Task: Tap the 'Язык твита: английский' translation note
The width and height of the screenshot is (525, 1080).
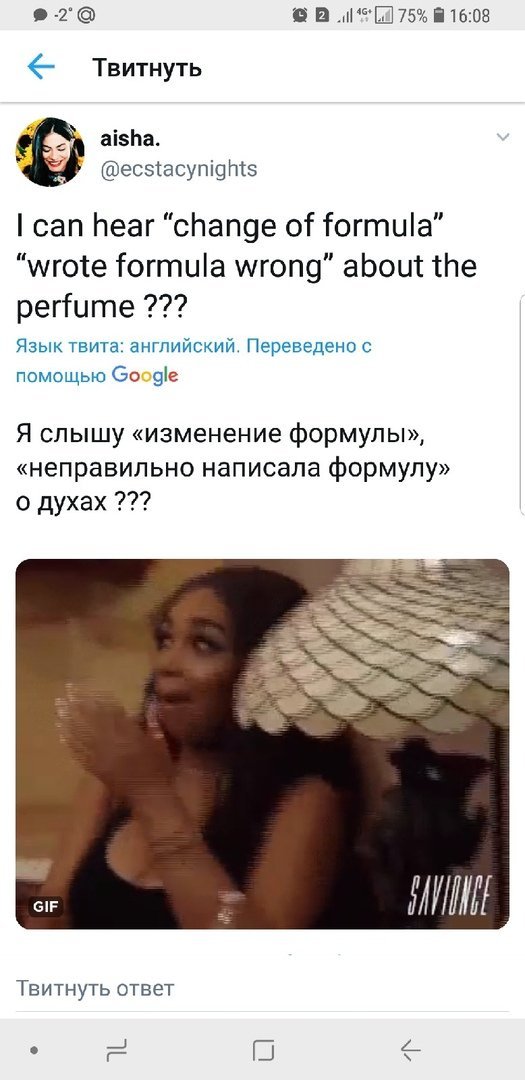Action: pyautogui.click(x=127, y=346)
